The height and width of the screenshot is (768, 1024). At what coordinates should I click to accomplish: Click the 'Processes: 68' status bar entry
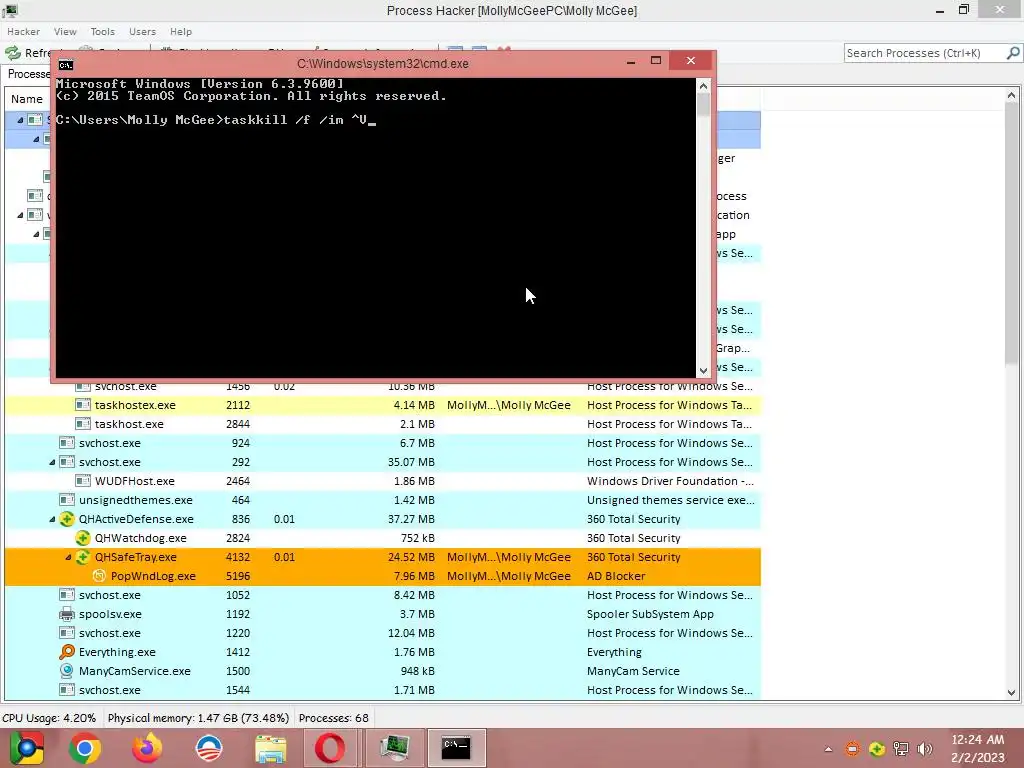(x=334, y=718)
